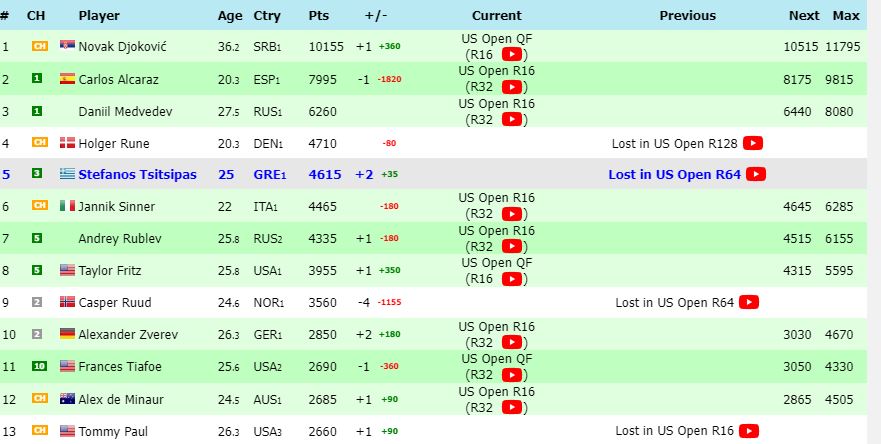Open the YouTube icon beside Holger Rune's US Open R128 loss
The width and height of the screenshot is (881, 444).
coord(753,143)
